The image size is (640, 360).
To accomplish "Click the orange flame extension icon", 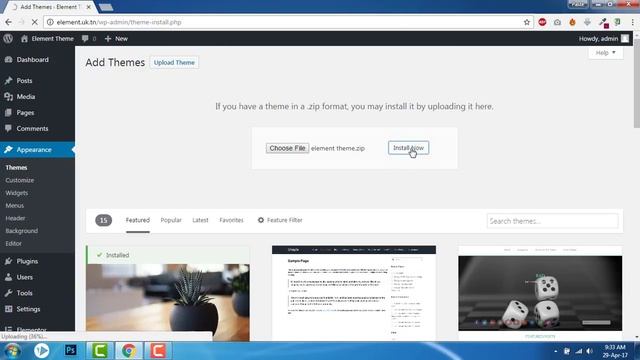I will (x=572, y=22).
